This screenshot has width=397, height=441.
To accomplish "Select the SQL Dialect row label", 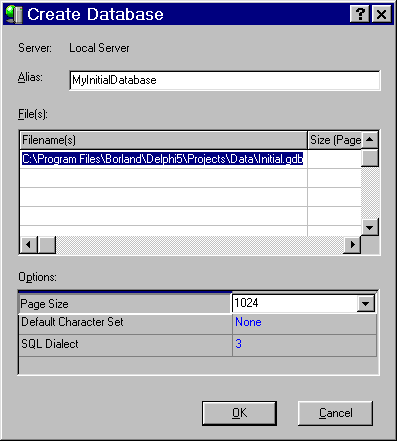I will pos(125,344).
